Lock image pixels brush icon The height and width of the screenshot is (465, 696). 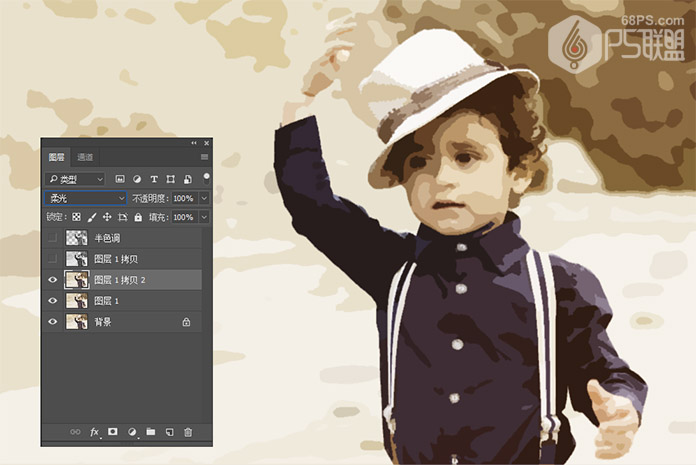(91, 217)
